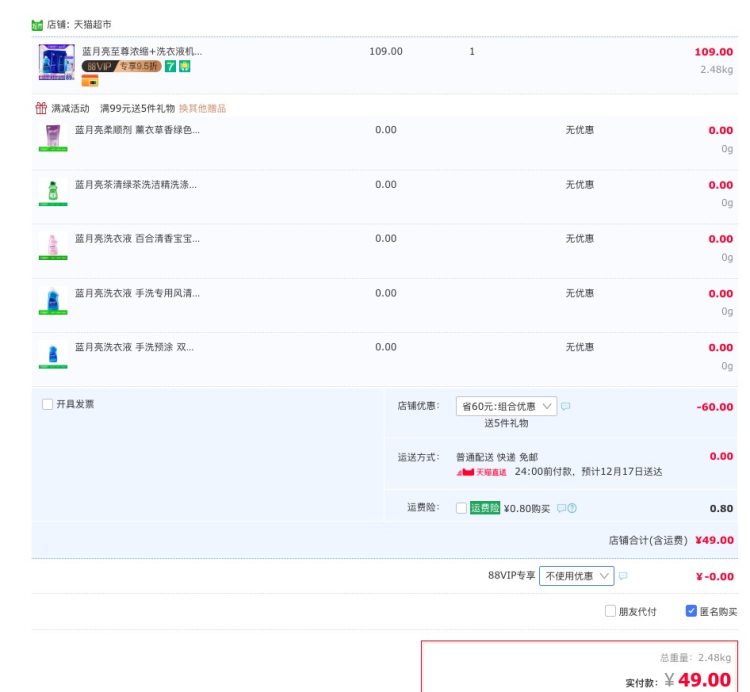The width and height of the screenshot is (750, 692).
Task: Click the Tmall Supermarket store icon
Action: [x=37, y=25]
